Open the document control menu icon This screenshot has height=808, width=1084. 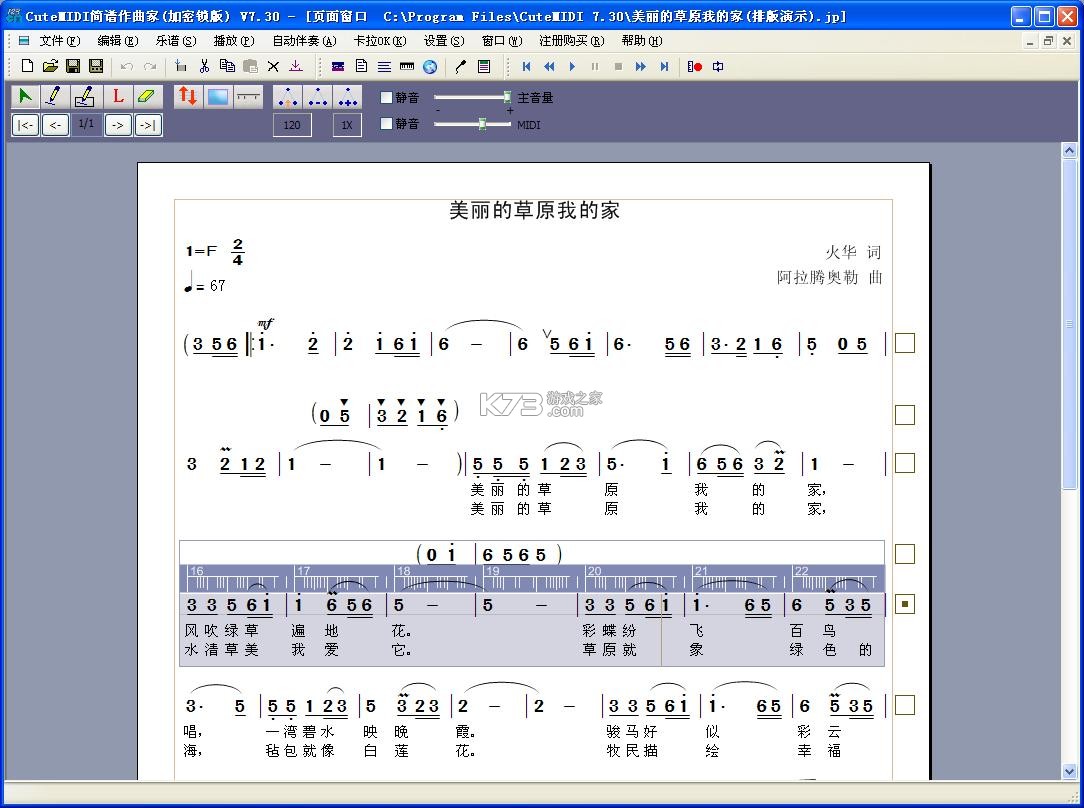coord(24,41)
